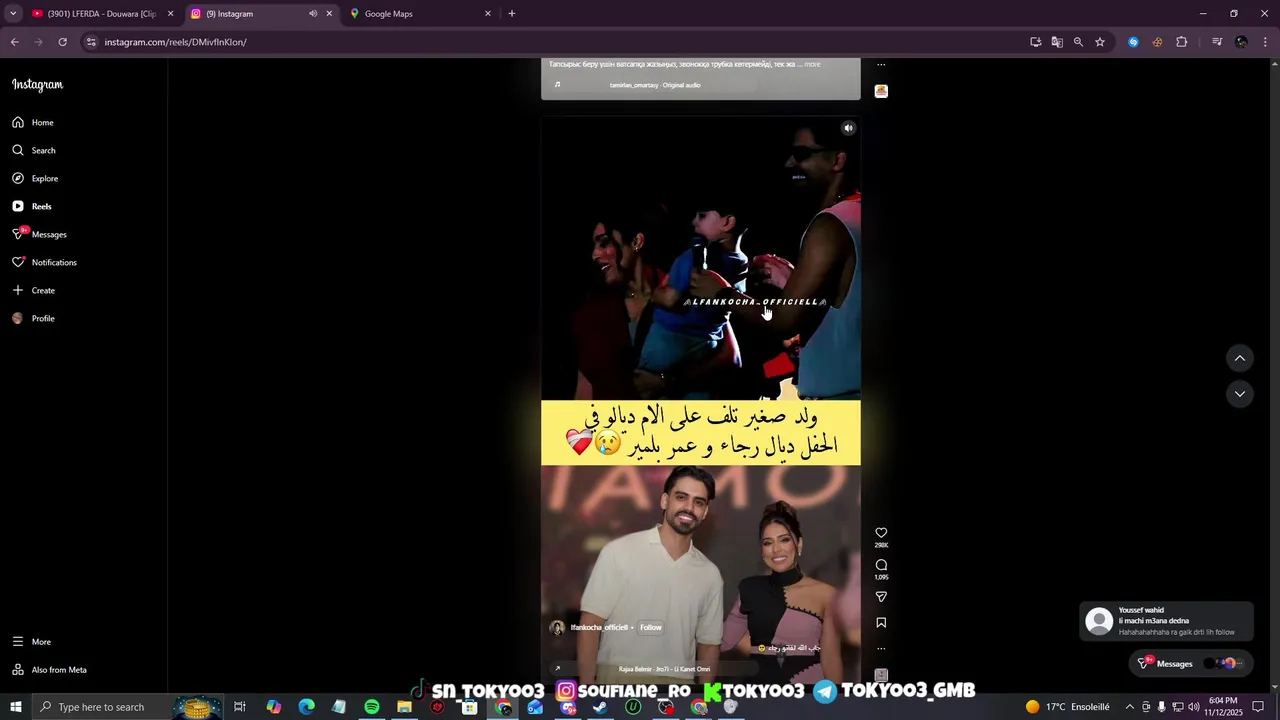The image size is (1280, 720).
Task: Open the Windows Start menu
Action: point(16,707)
